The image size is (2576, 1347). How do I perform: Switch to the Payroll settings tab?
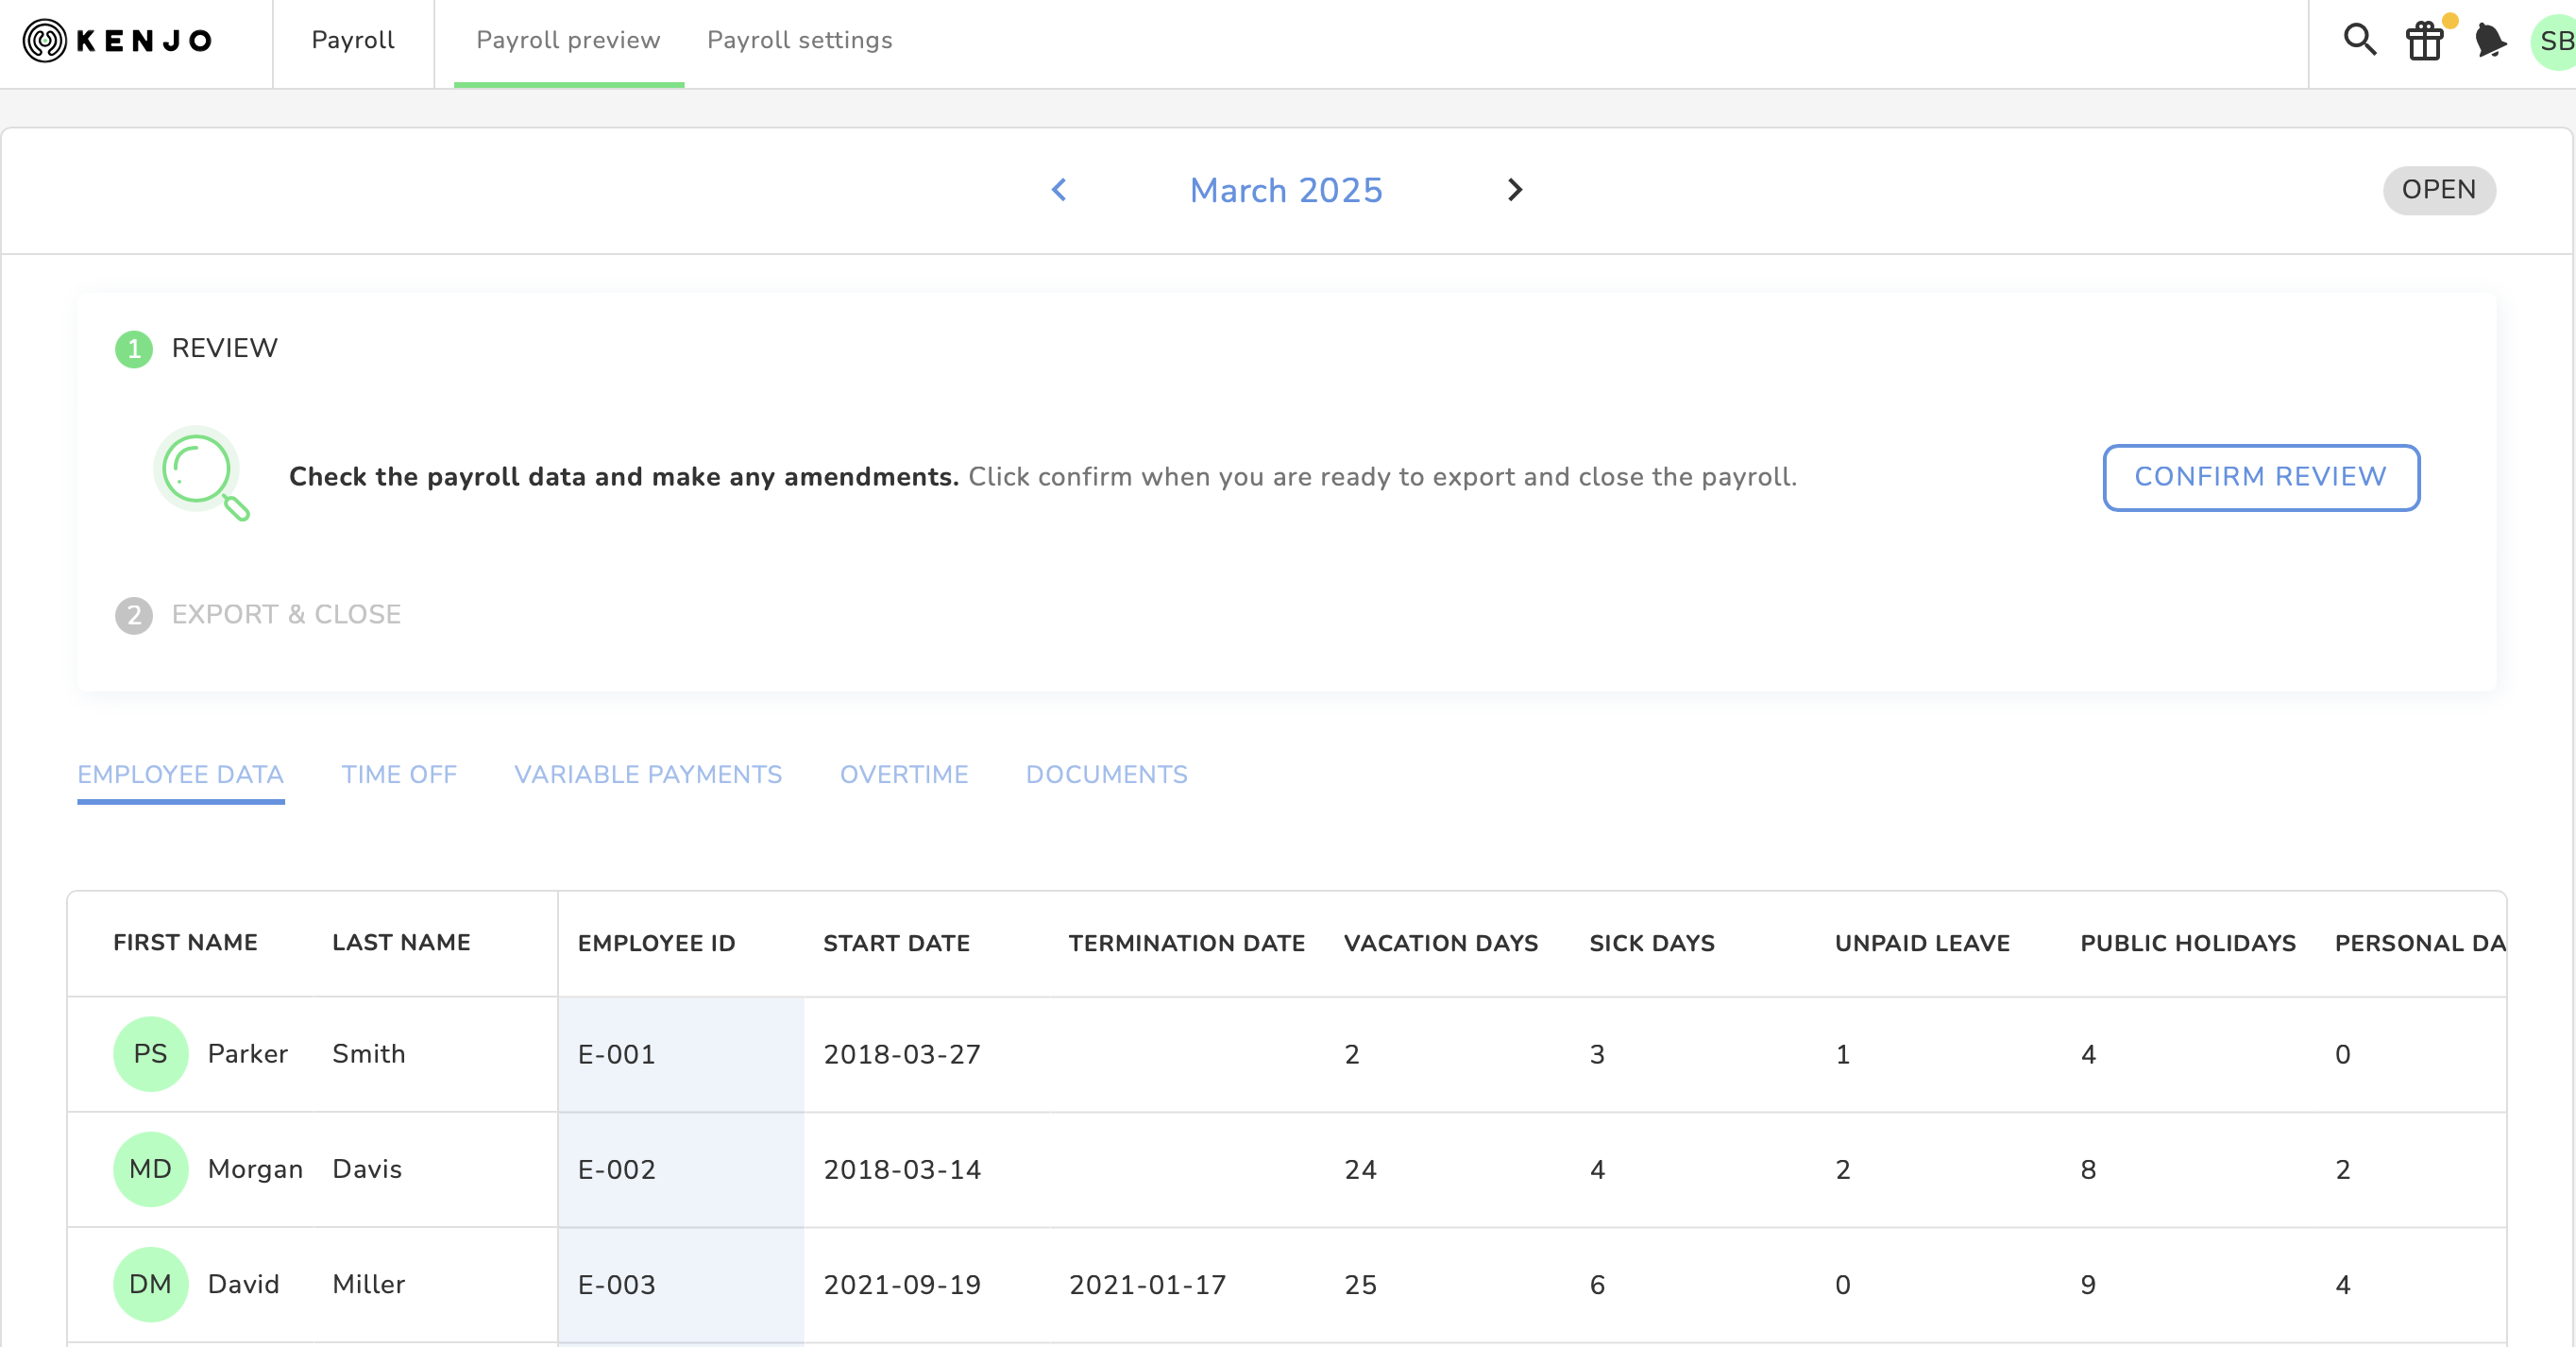799,41
